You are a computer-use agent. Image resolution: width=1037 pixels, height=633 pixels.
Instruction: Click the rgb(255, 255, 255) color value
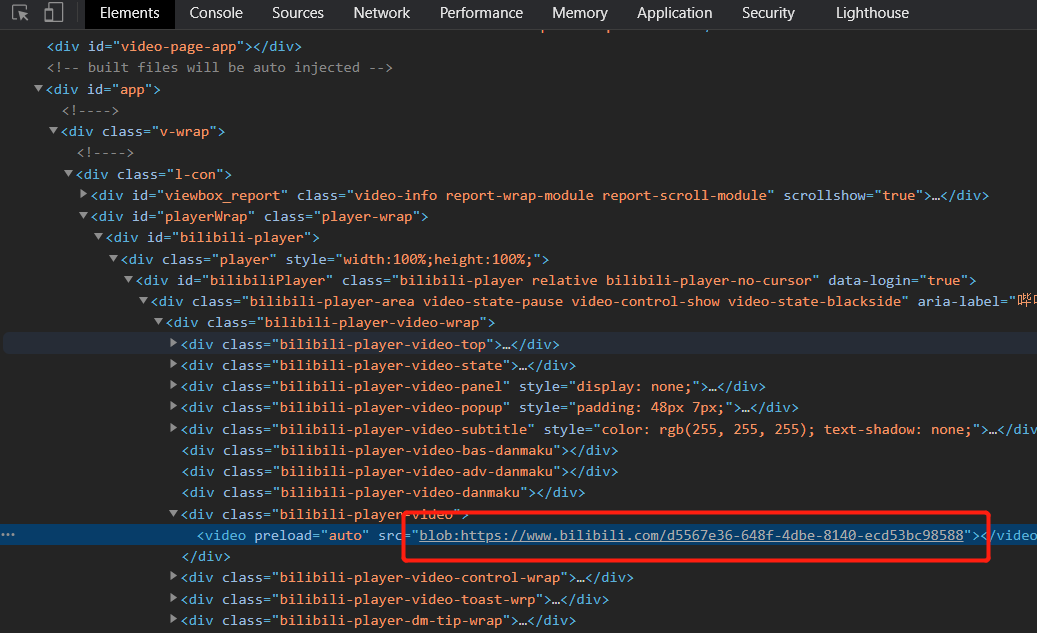737,429
